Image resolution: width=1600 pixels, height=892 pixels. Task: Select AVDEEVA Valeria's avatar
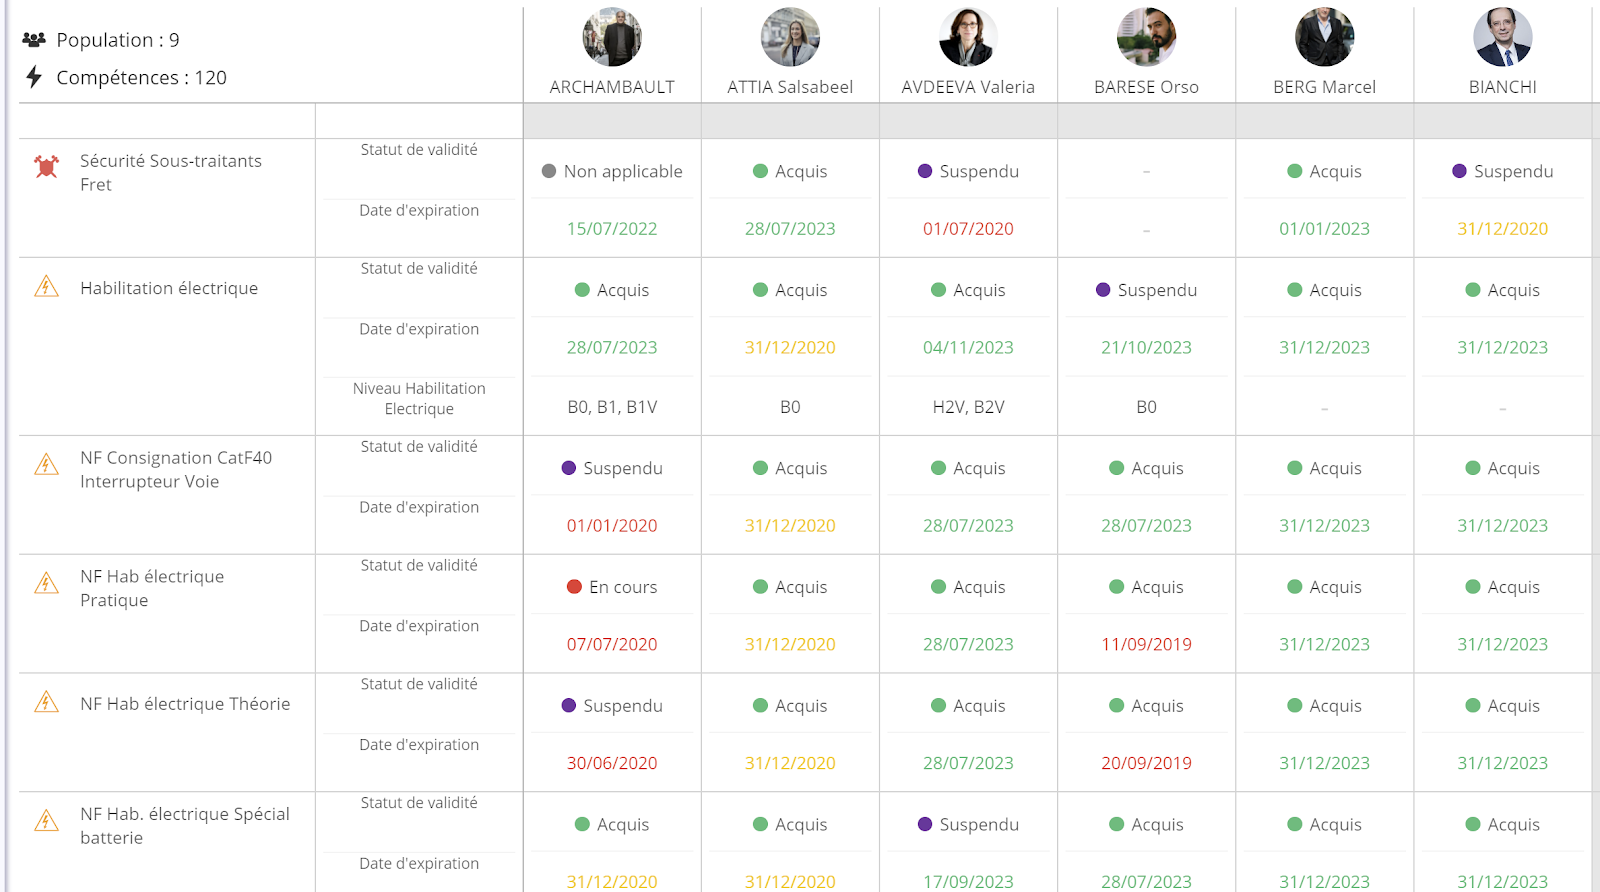968,38
